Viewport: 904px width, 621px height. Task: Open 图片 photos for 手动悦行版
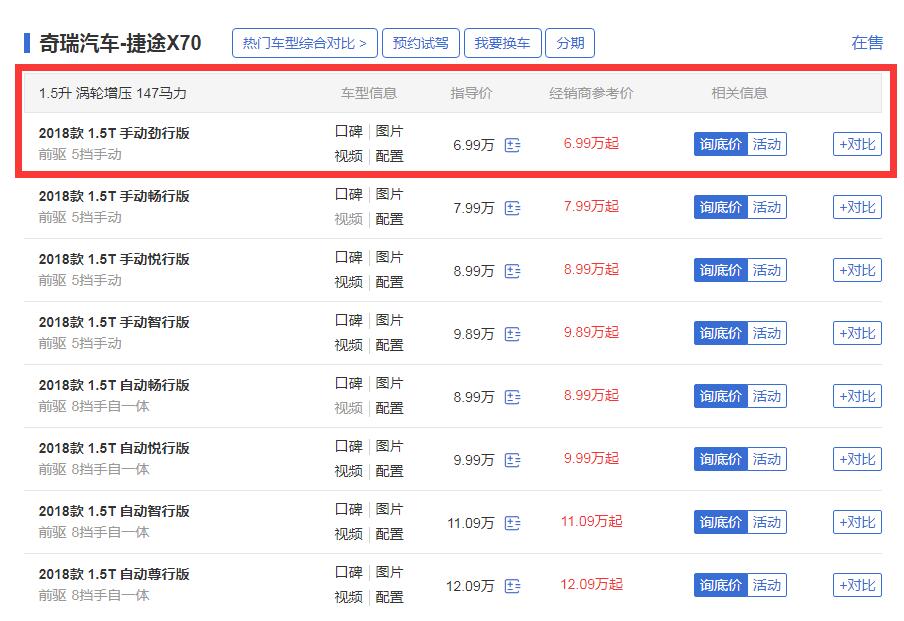(389, 257)
